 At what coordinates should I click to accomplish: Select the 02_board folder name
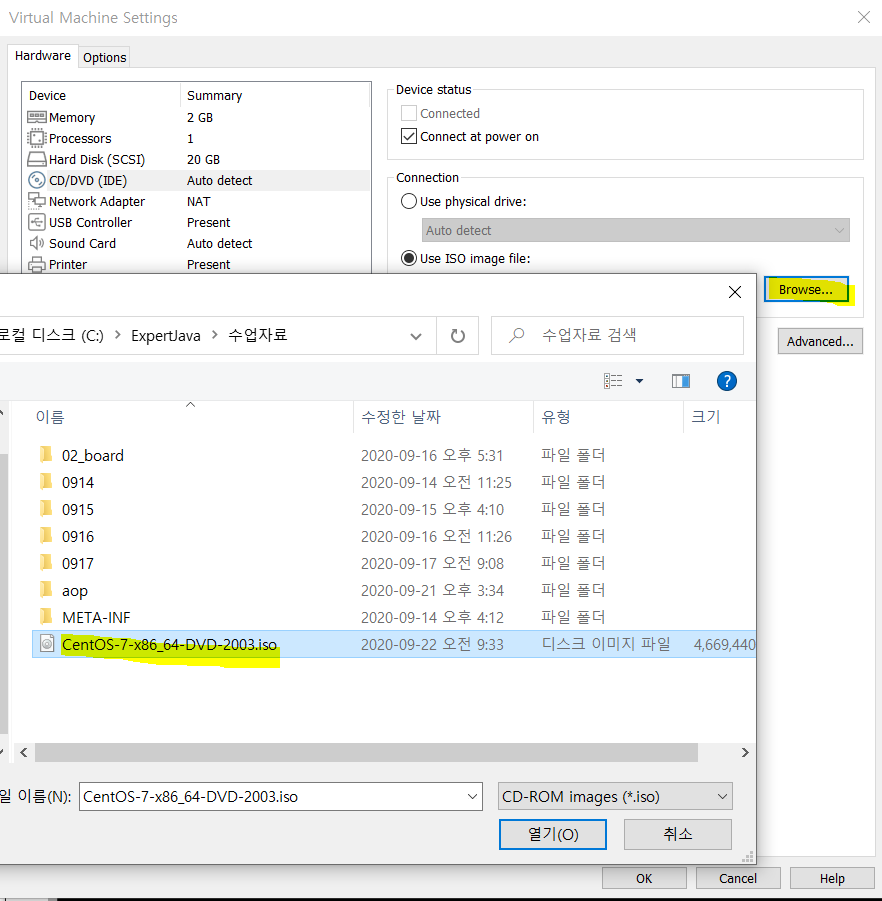click(x=93, y=455)
